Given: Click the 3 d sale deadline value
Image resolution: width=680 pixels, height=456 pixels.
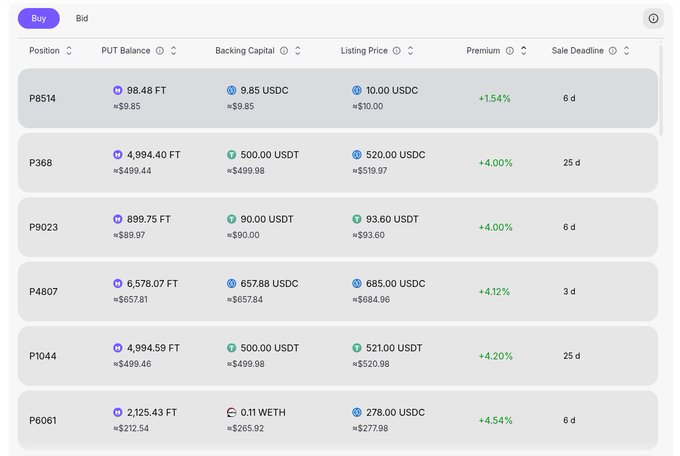Looking at the screenshot, I should coord(569,292).
